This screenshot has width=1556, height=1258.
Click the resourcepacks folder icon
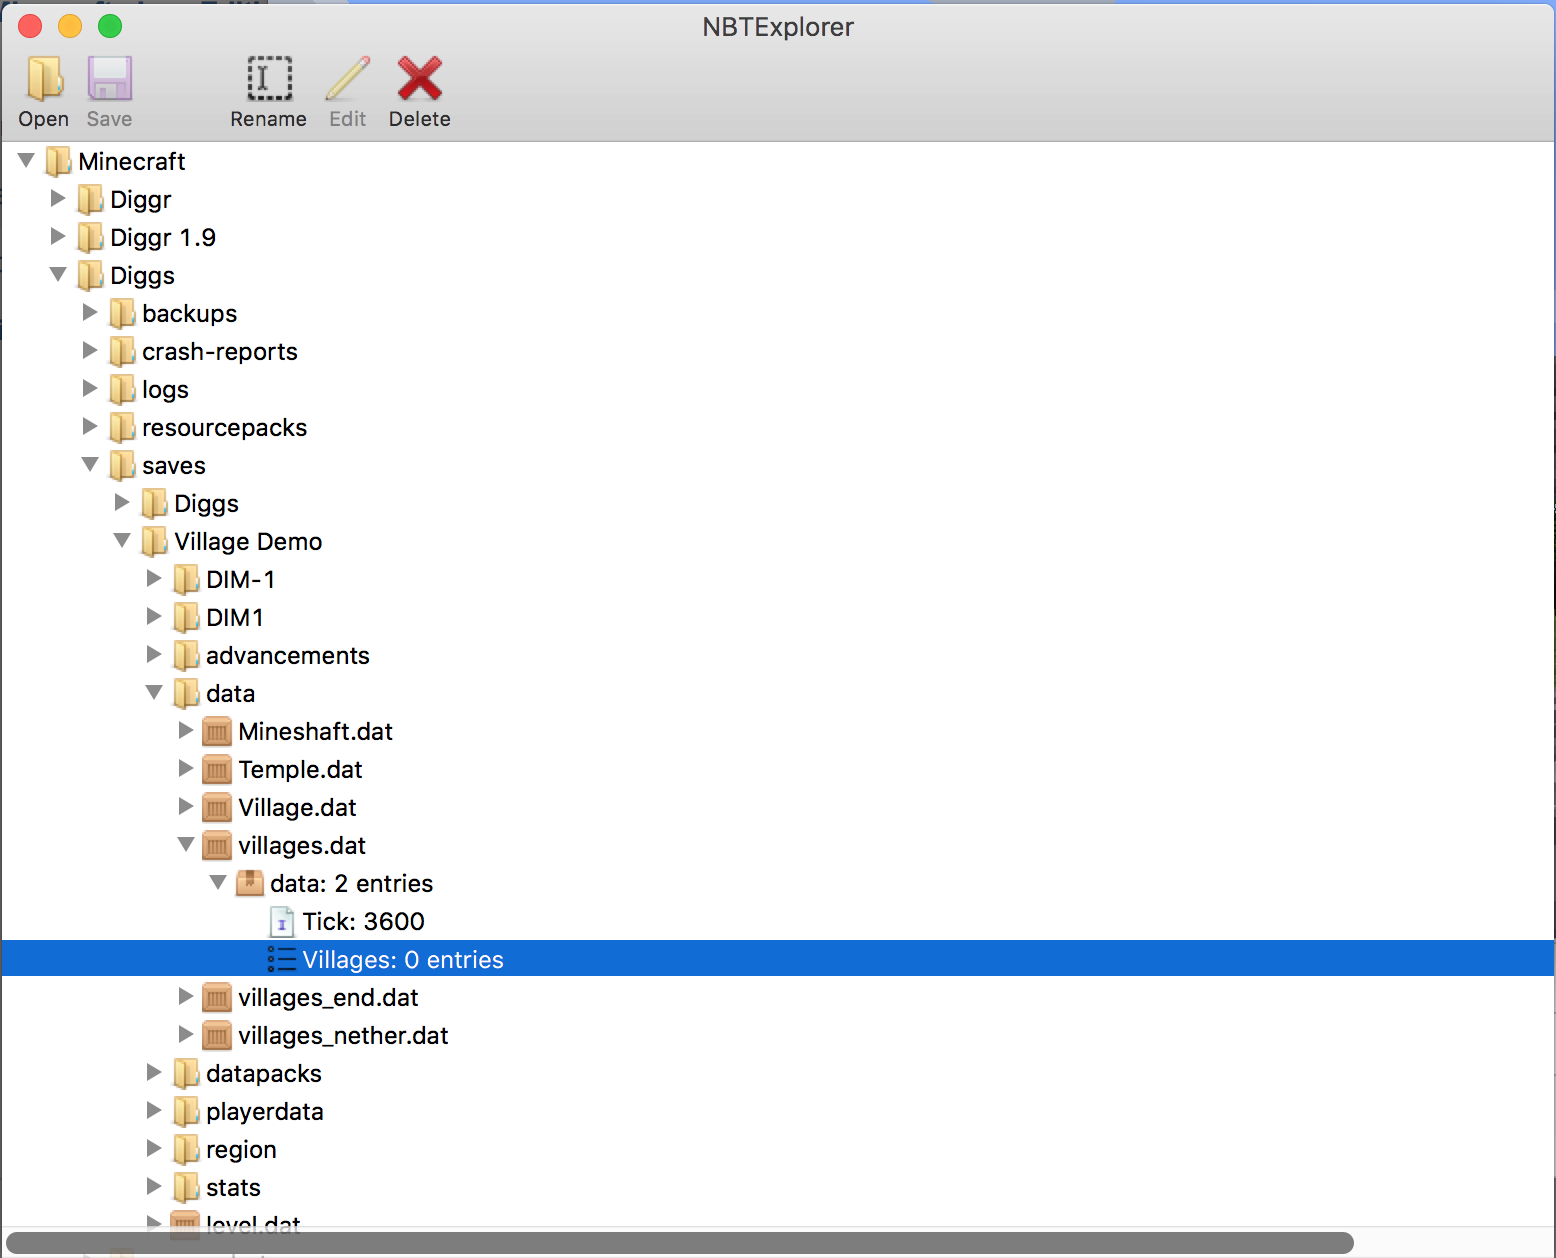[122, 427]
